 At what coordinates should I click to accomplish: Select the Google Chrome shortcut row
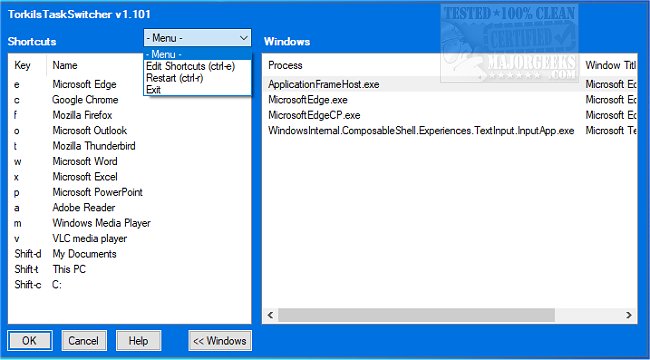coord(129,100)
